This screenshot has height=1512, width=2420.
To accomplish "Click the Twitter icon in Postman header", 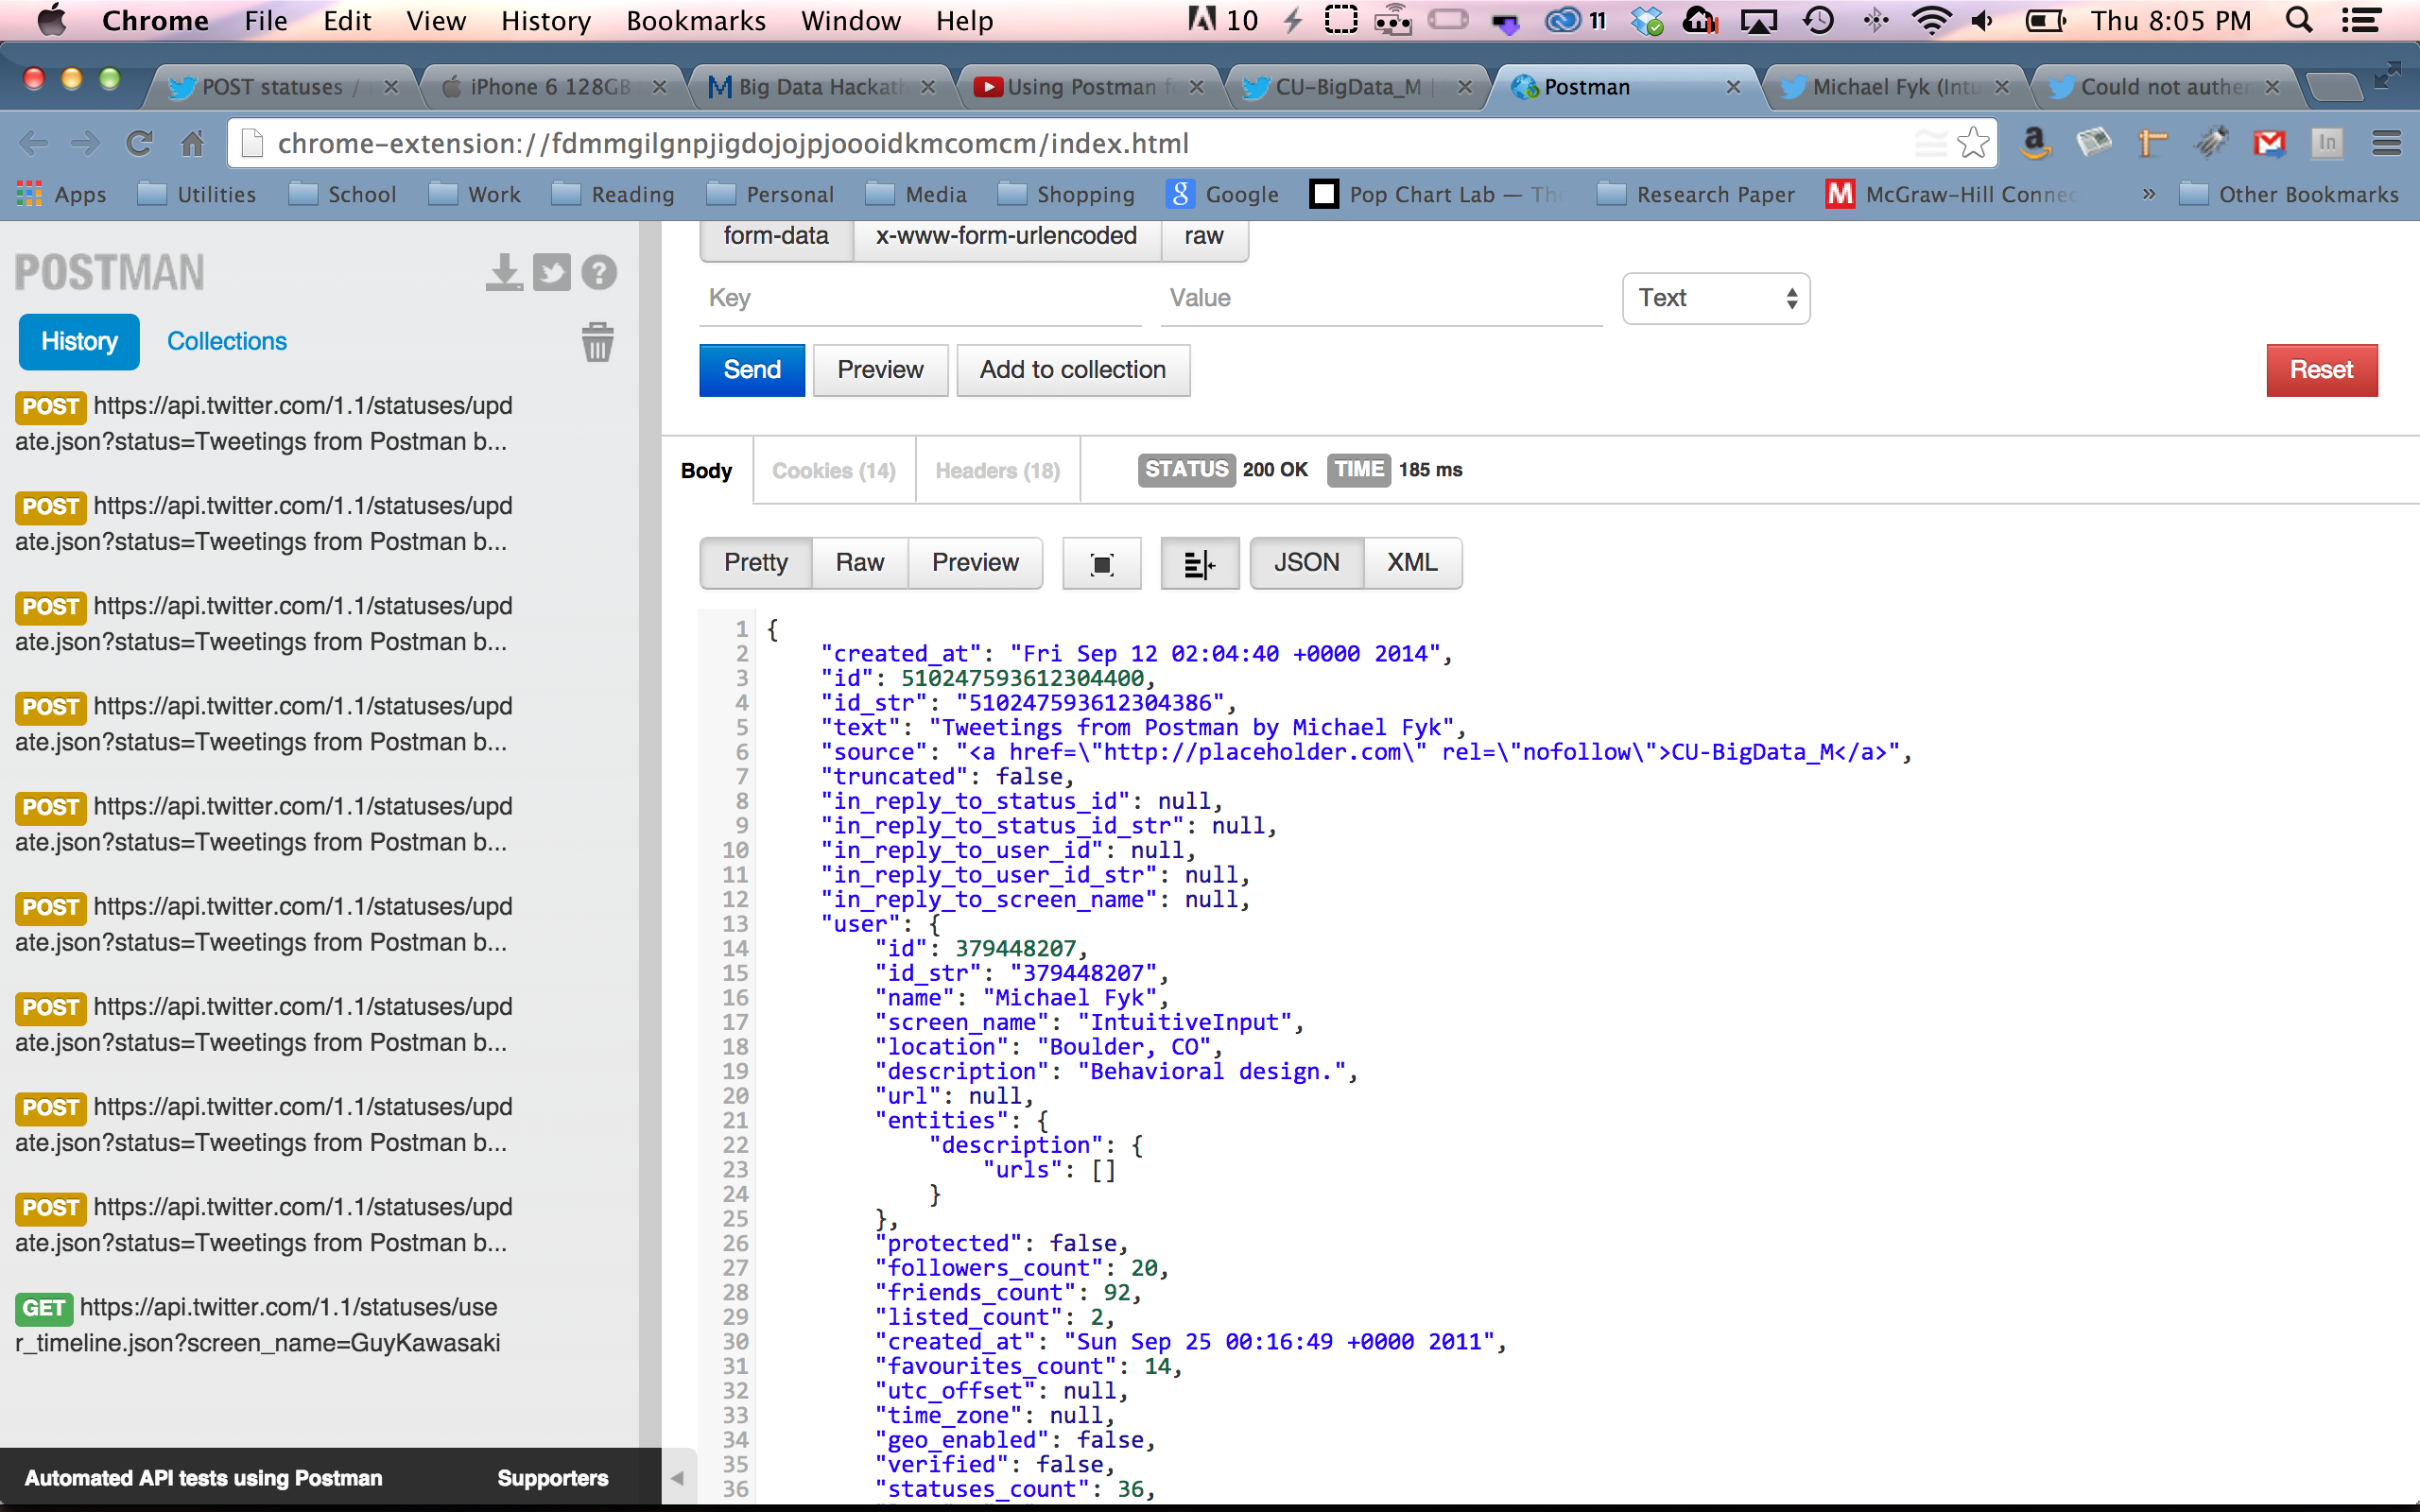I will pyautogui.click(x=551, y=272).
